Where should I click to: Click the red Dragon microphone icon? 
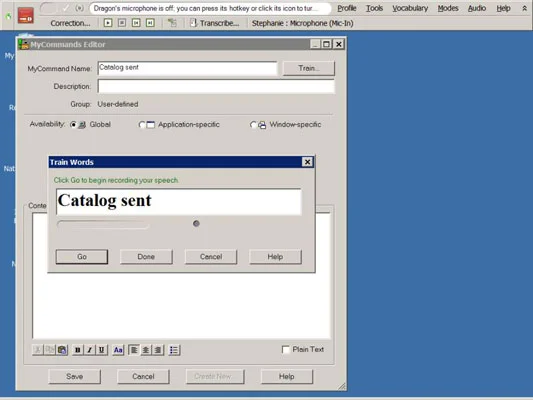pyautogui.click(x=26, y=16)
